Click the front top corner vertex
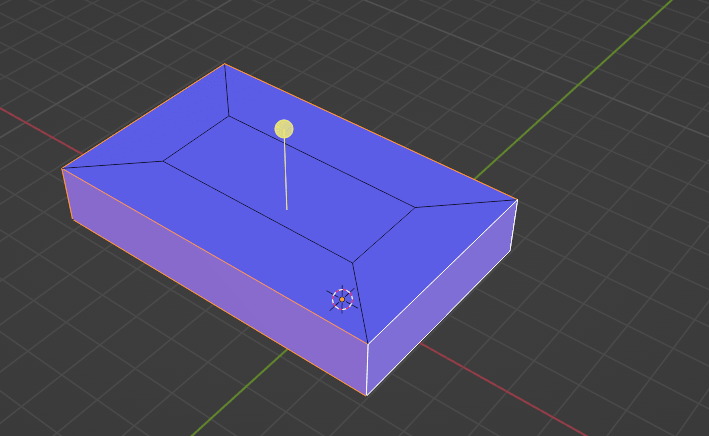Image resolution: width=709 pixels, height=436 pixels. (x=367, y=344)
